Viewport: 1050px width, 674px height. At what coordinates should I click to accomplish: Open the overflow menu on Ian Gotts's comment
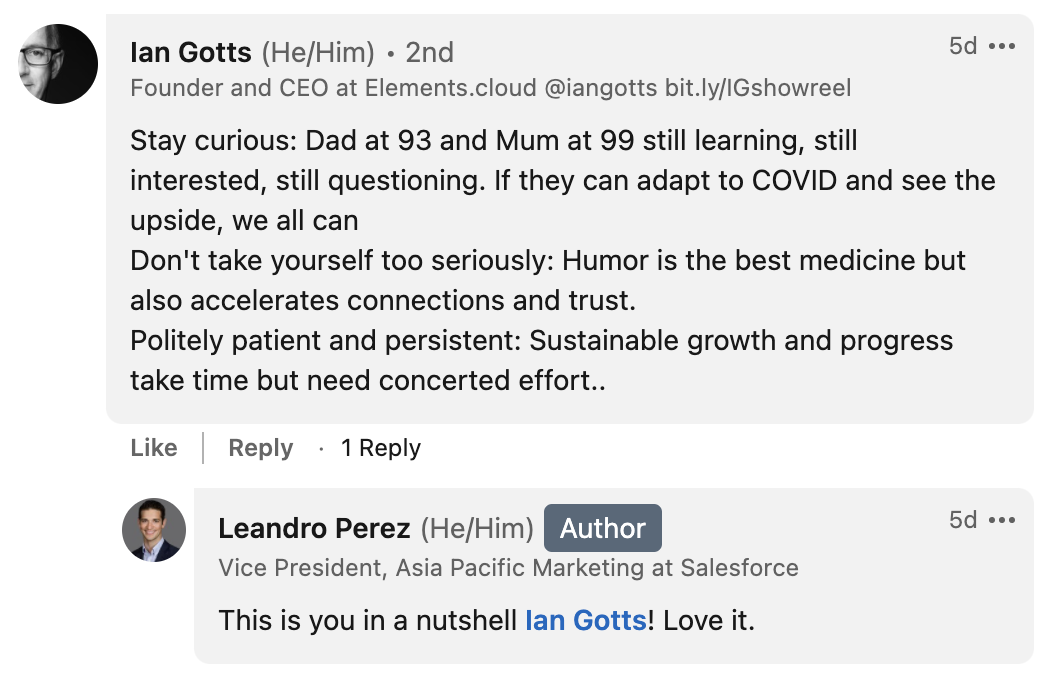point(1000,44)
